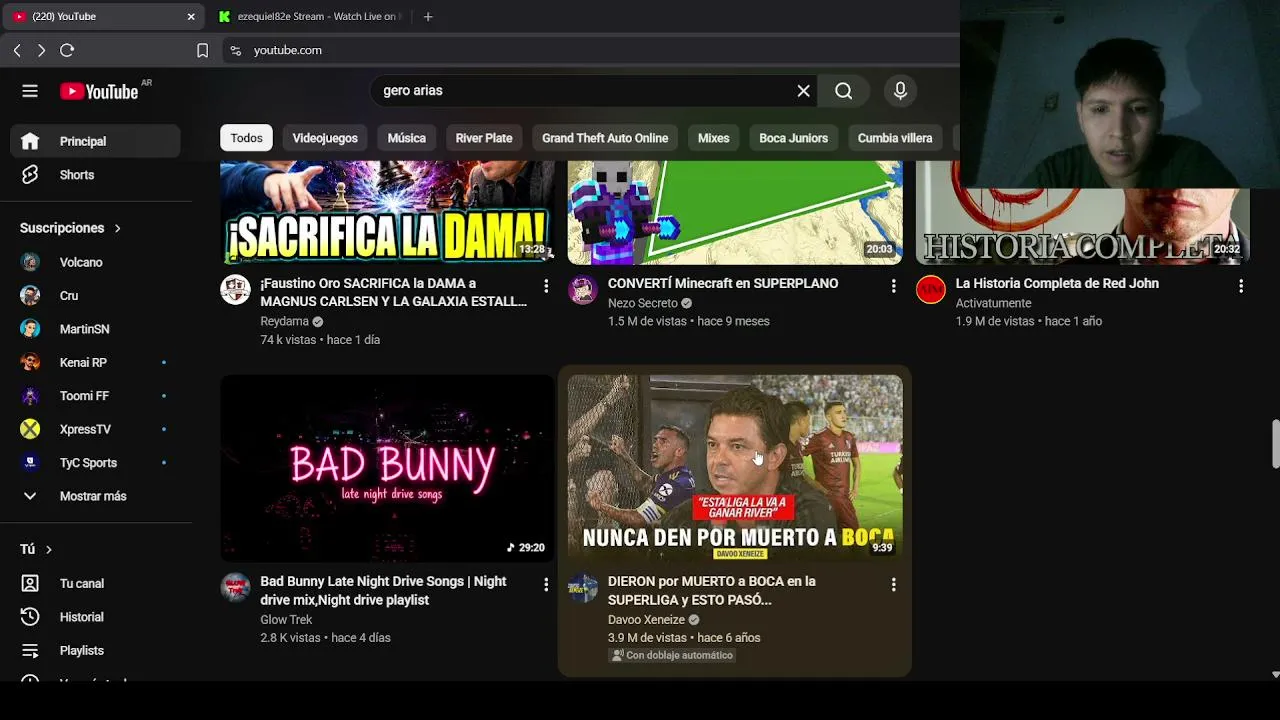Reload the current browser page
The image size is (1280, 720).
pyautogui.click(x=67, y=50)
